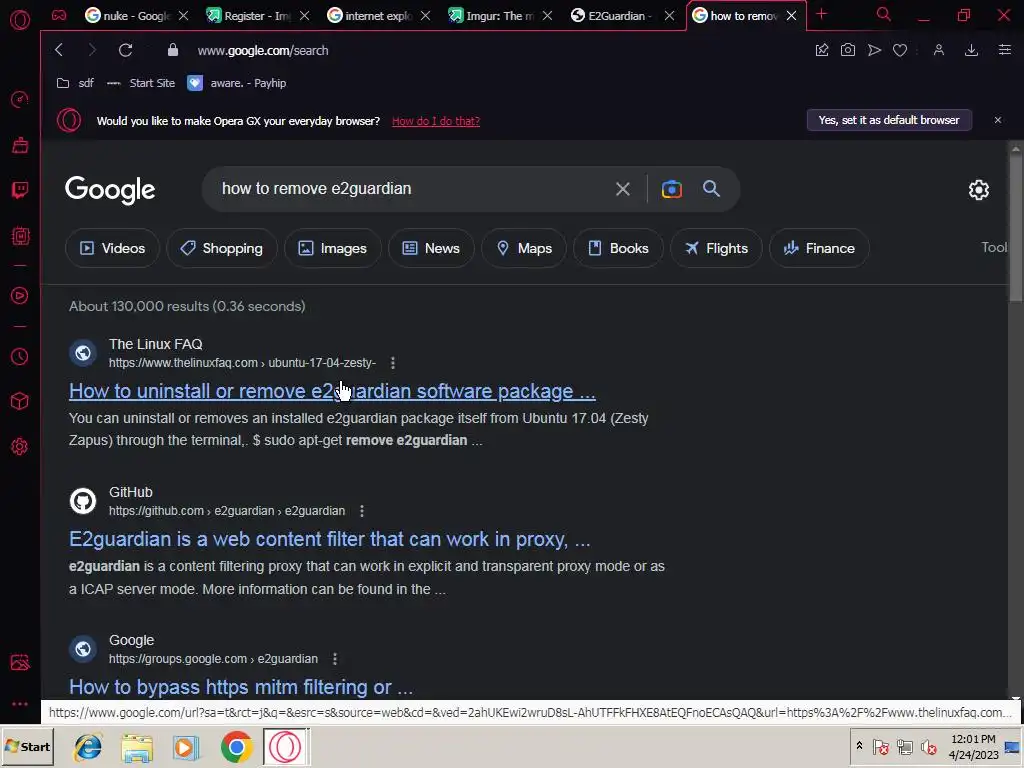
Task: Open GX Cleaner icon in sidebar
Action: pyautogui.click(x=20, y=145)
